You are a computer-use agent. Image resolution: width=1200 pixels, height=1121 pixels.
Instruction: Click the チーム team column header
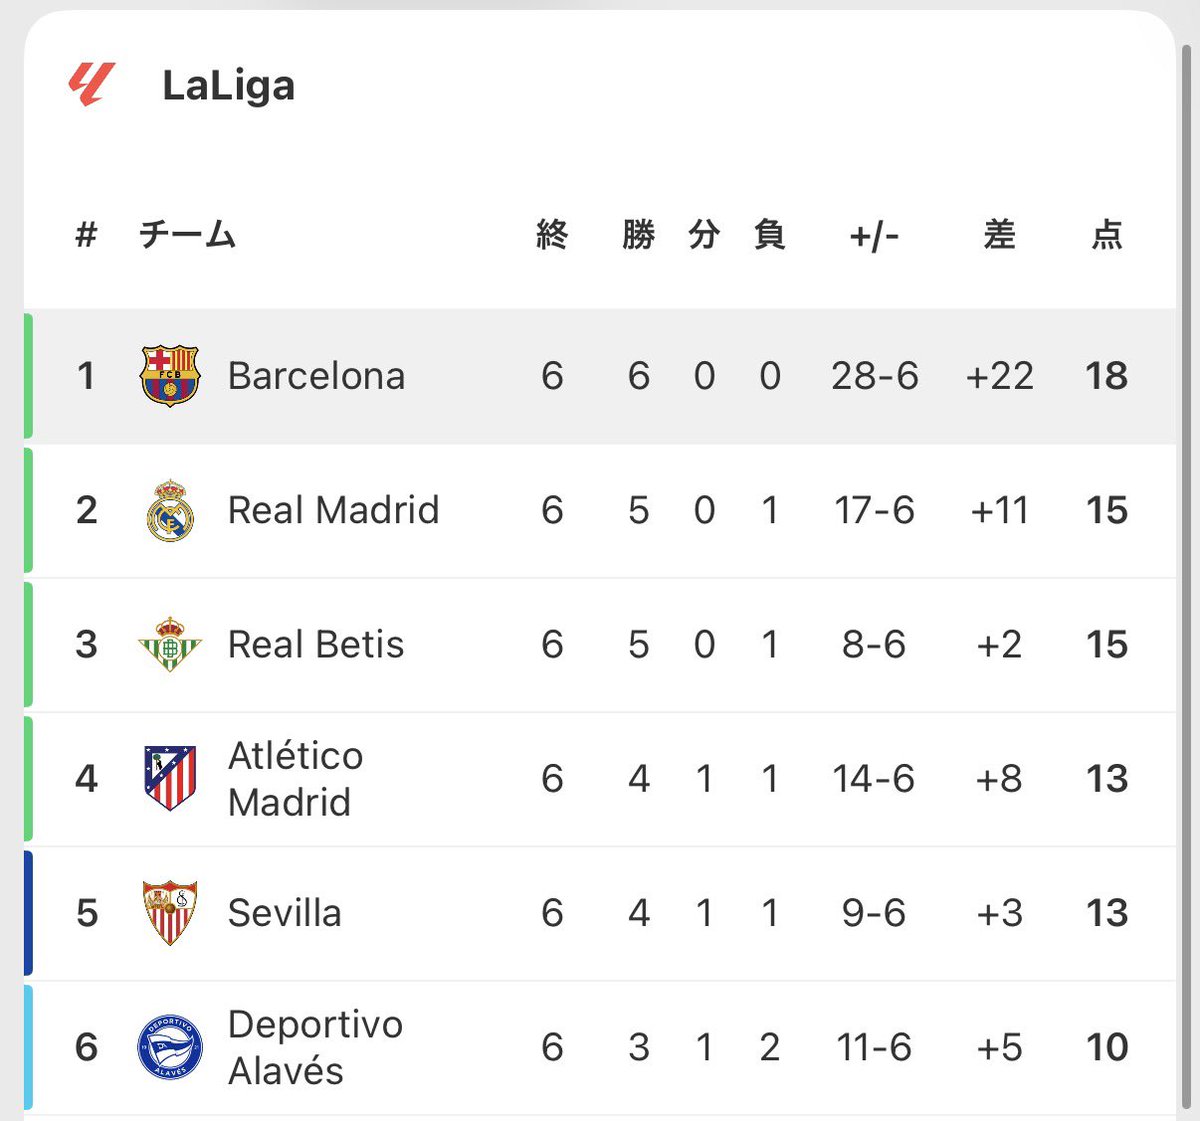pos(187,235)
